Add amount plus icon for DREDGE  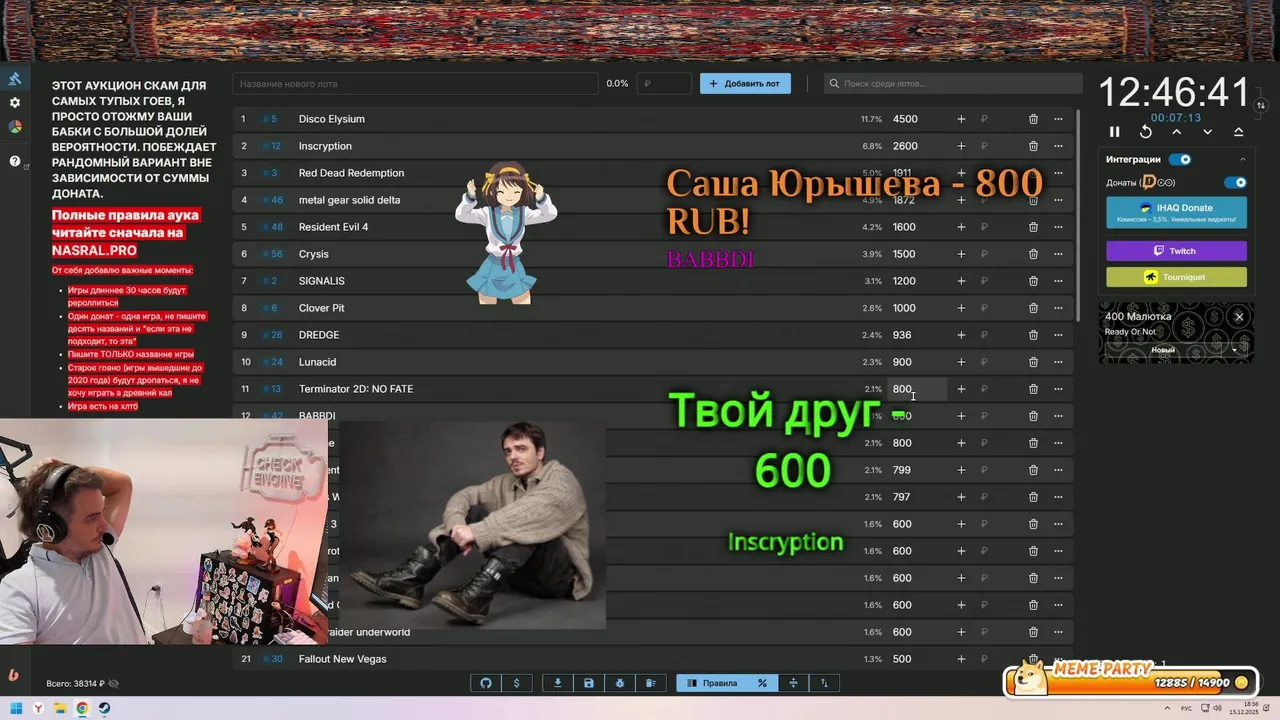[x=961, y=335]
